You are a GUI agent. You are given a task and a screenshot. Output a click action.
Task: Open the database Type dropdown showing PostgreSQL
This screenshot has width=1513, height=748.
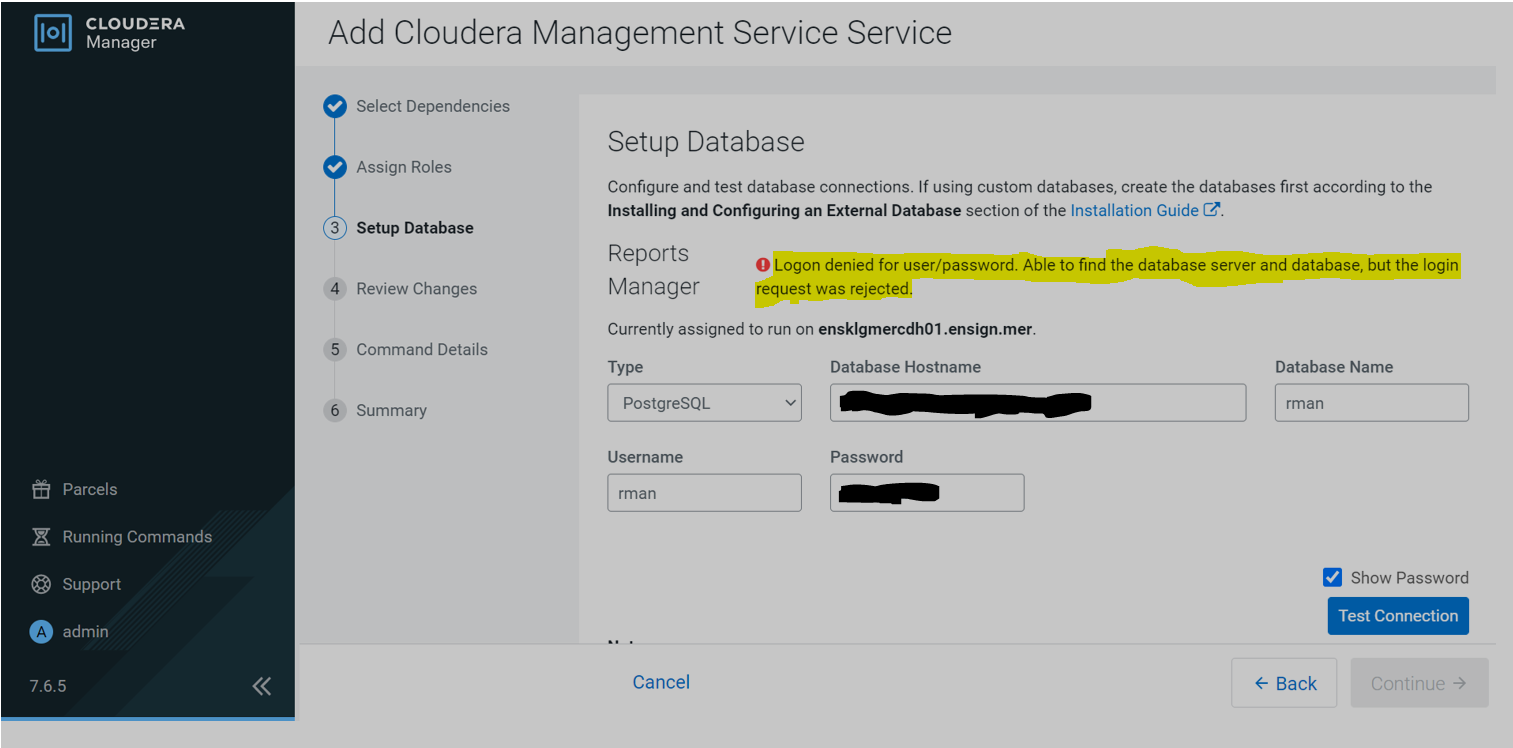coord(703,402)
